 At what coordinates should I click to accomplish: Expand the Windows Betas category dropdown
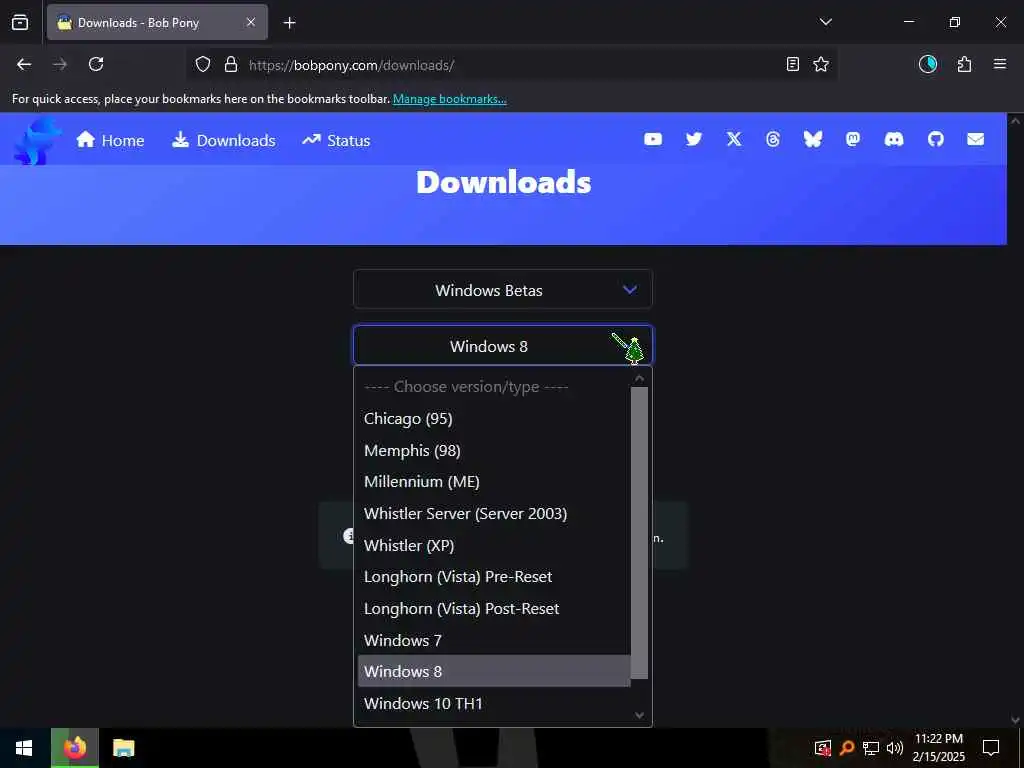(502, 289)
